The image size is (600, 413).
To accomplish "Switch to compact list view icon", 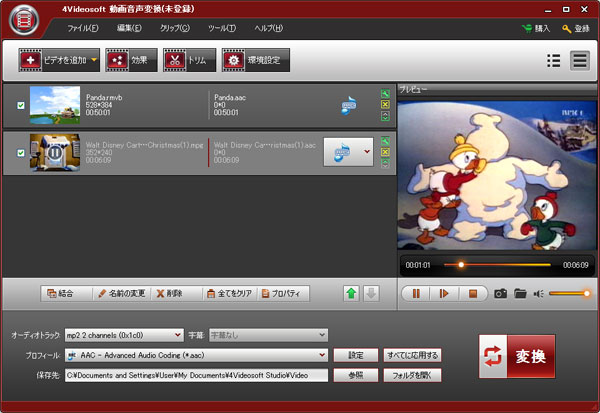I will [x=554, y=60].
